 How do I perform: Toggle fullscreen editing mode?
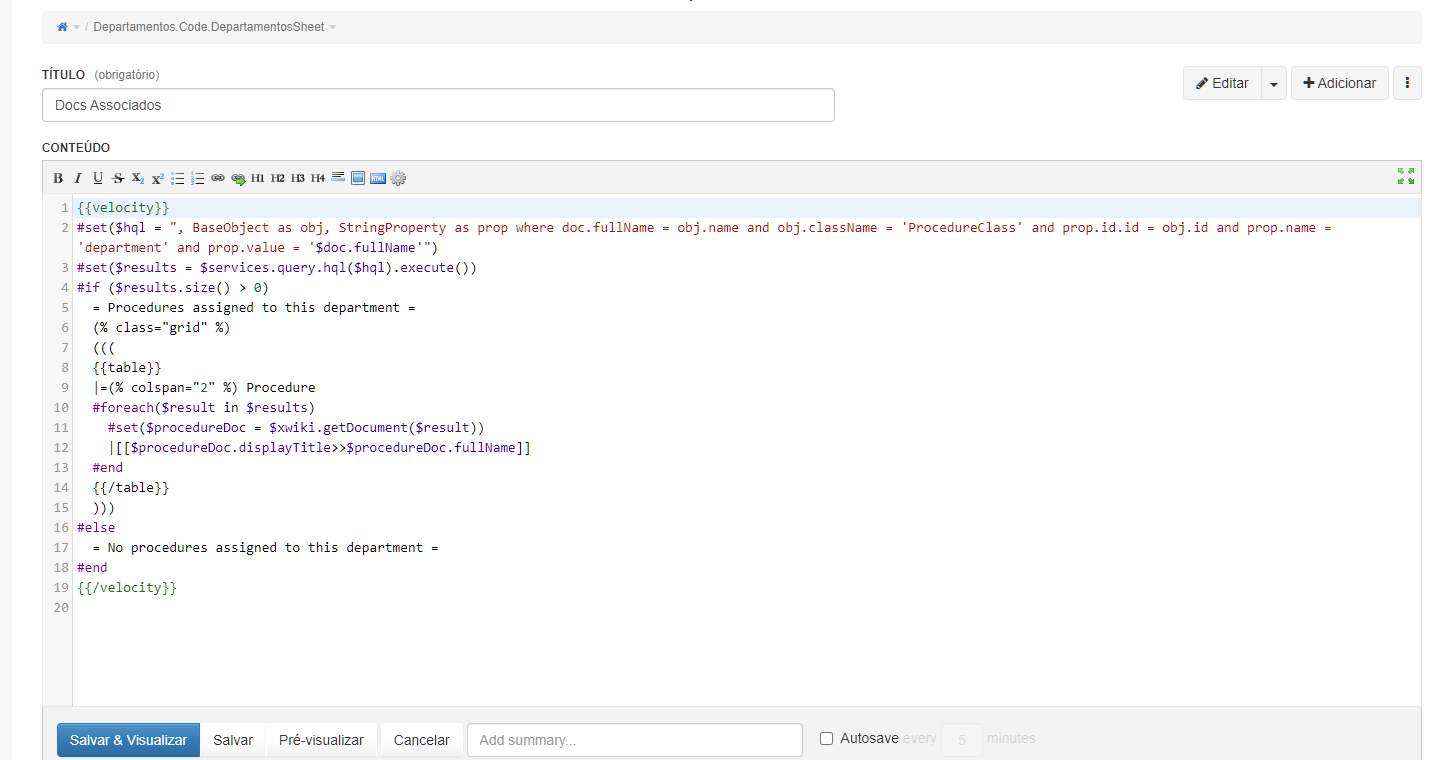click(x=1406, y=176)
